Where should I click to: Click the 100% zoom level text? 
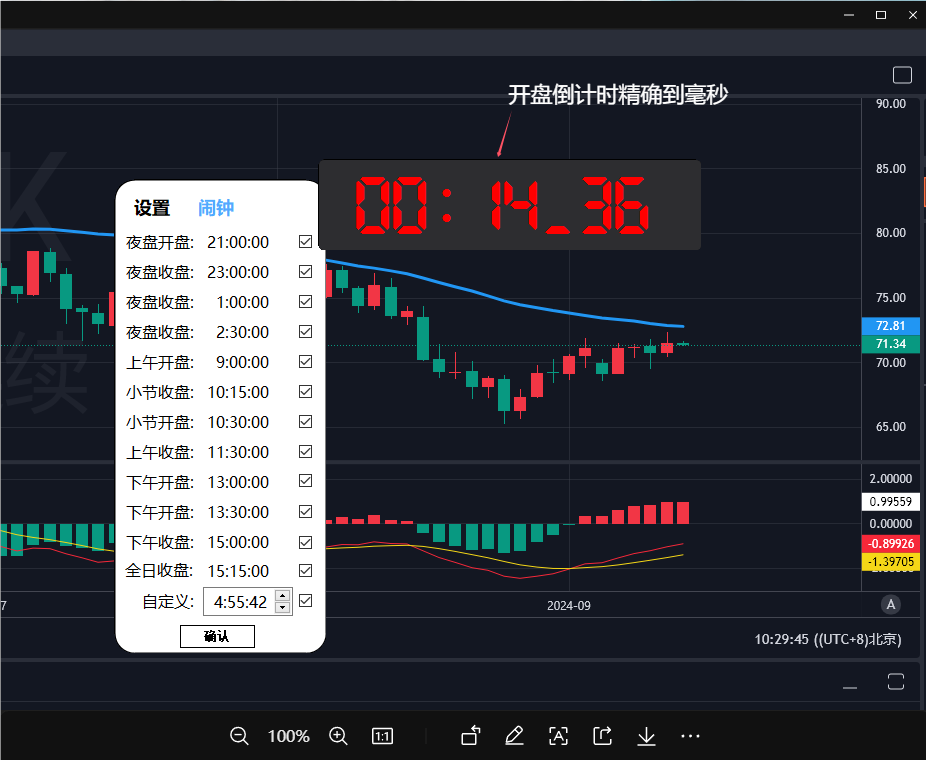point(288,736)
